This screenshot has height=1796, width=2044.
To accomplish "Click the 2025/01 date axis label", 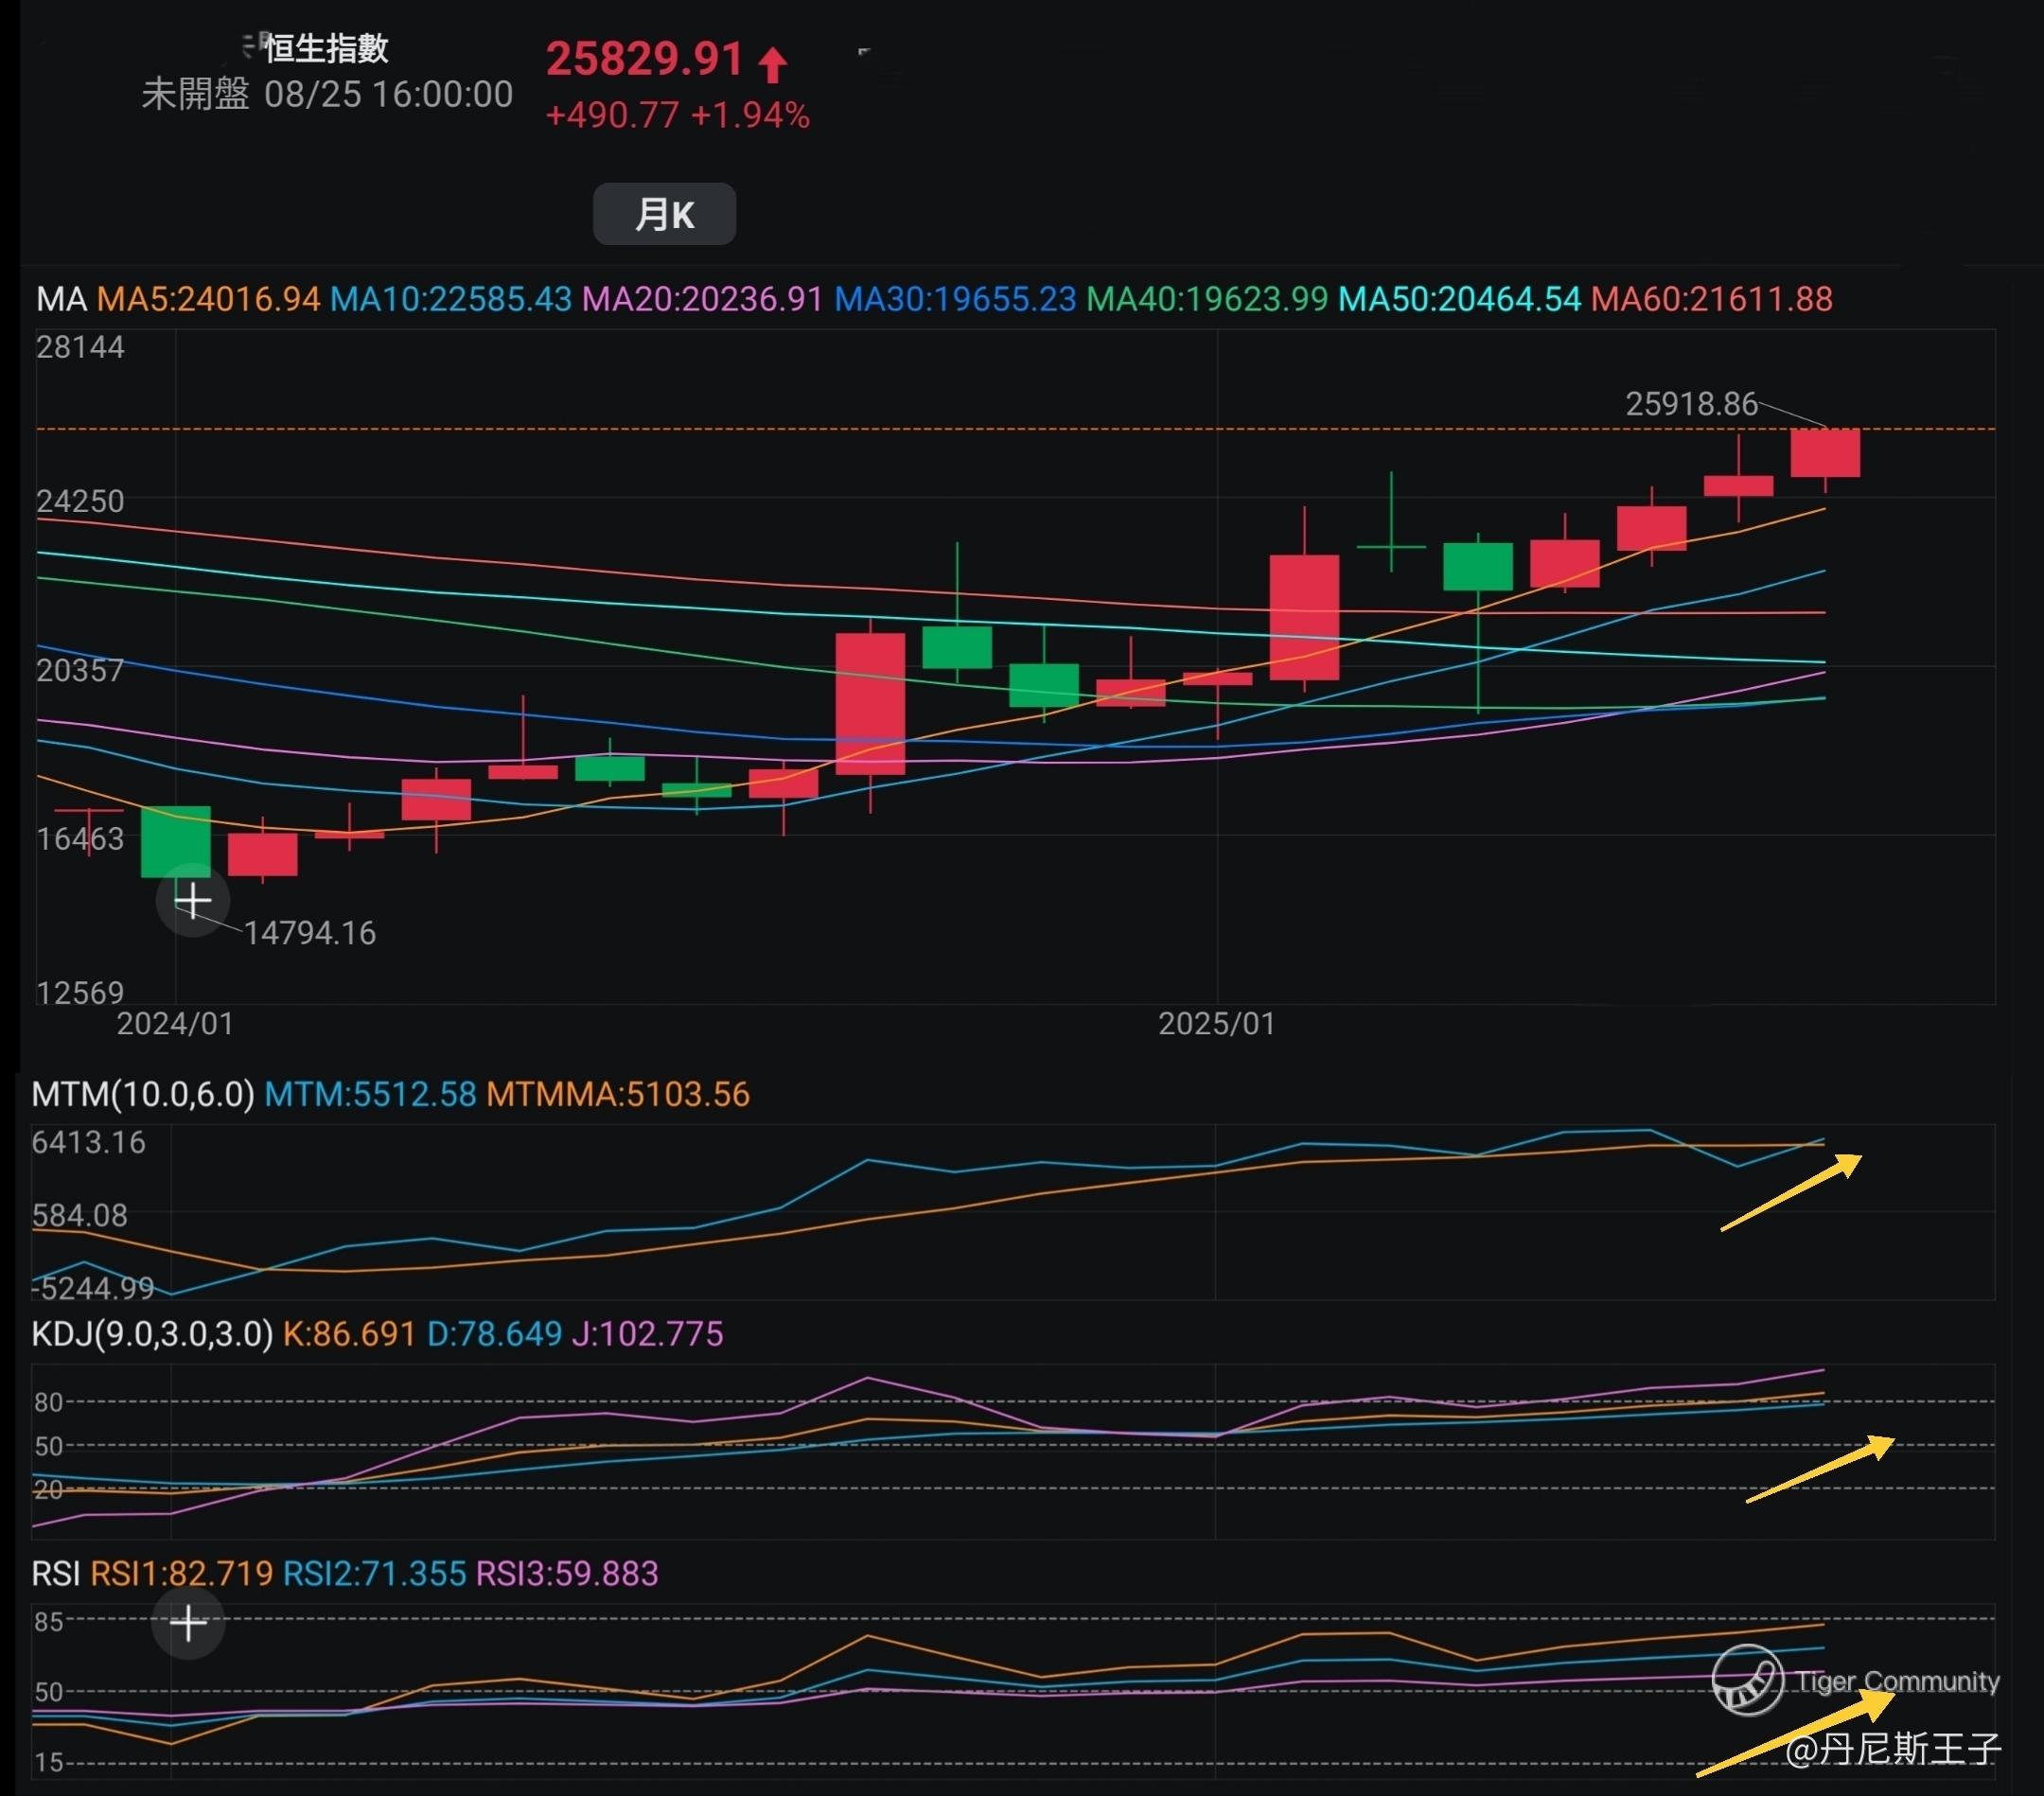I will pos(1217,1024).
